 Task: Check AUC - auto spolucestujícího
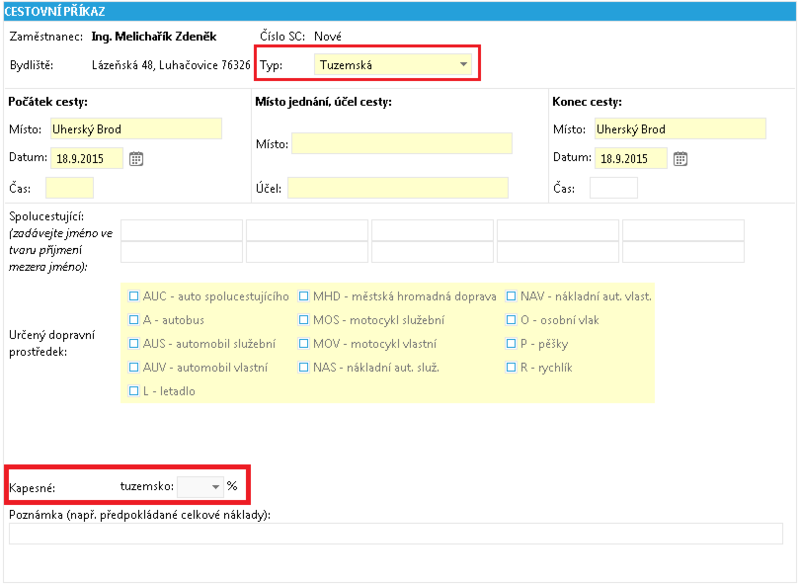[134, 296]
